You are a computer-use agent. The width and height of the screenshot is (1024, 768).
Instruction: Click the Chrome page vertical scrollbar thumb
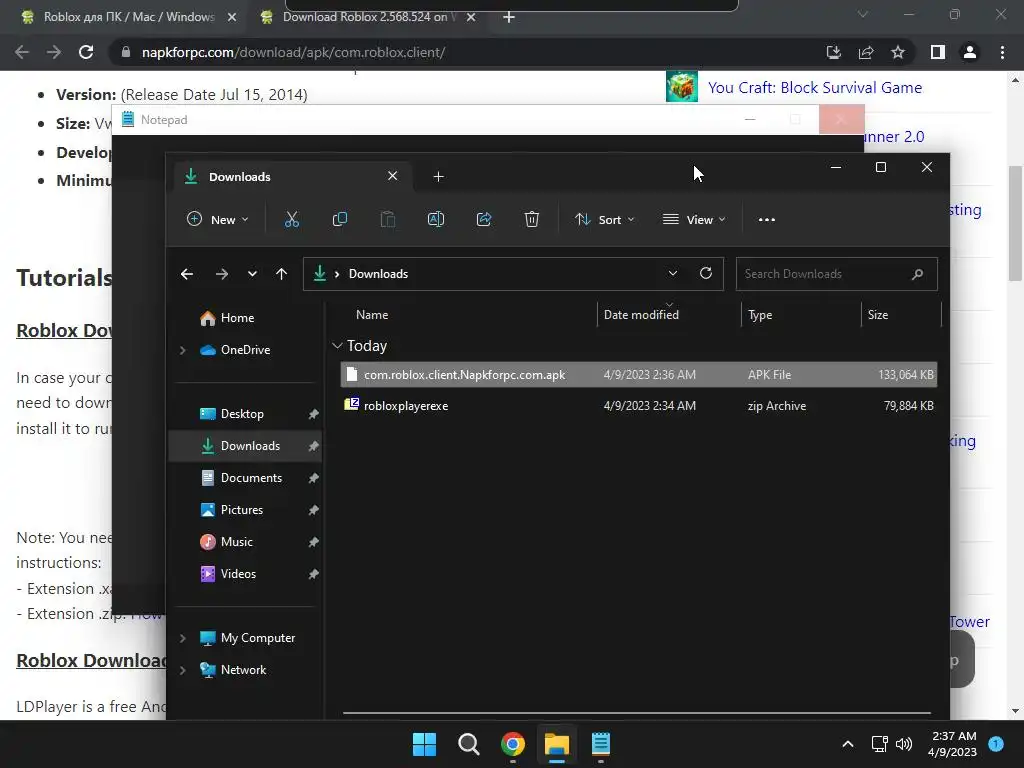click(x=1015, y=223)
